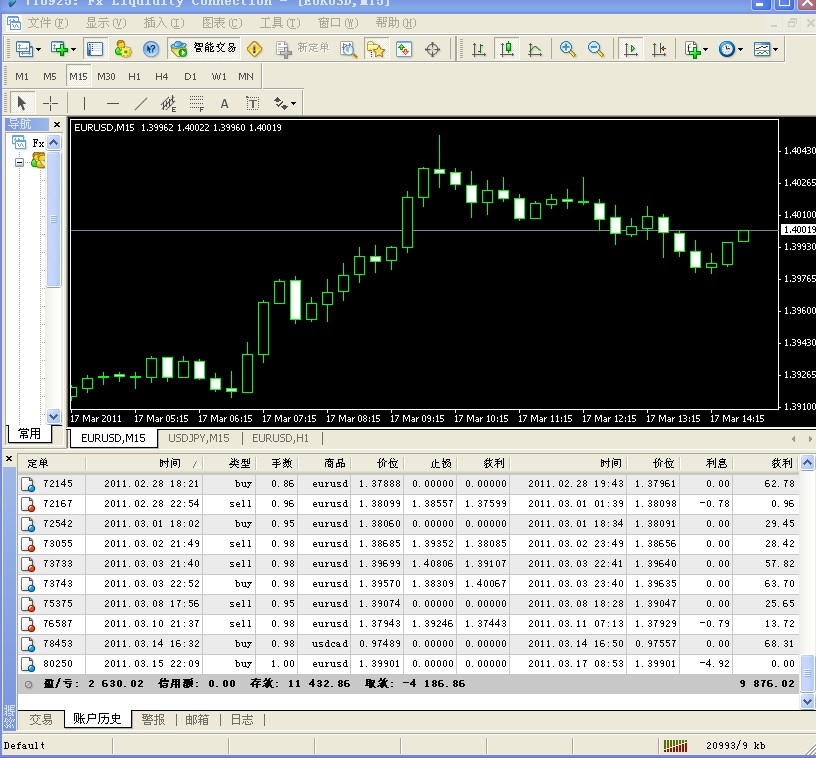Enable chart auto scroll icon
The height and width of the screenshot is (758, 816).
(631, 48)
